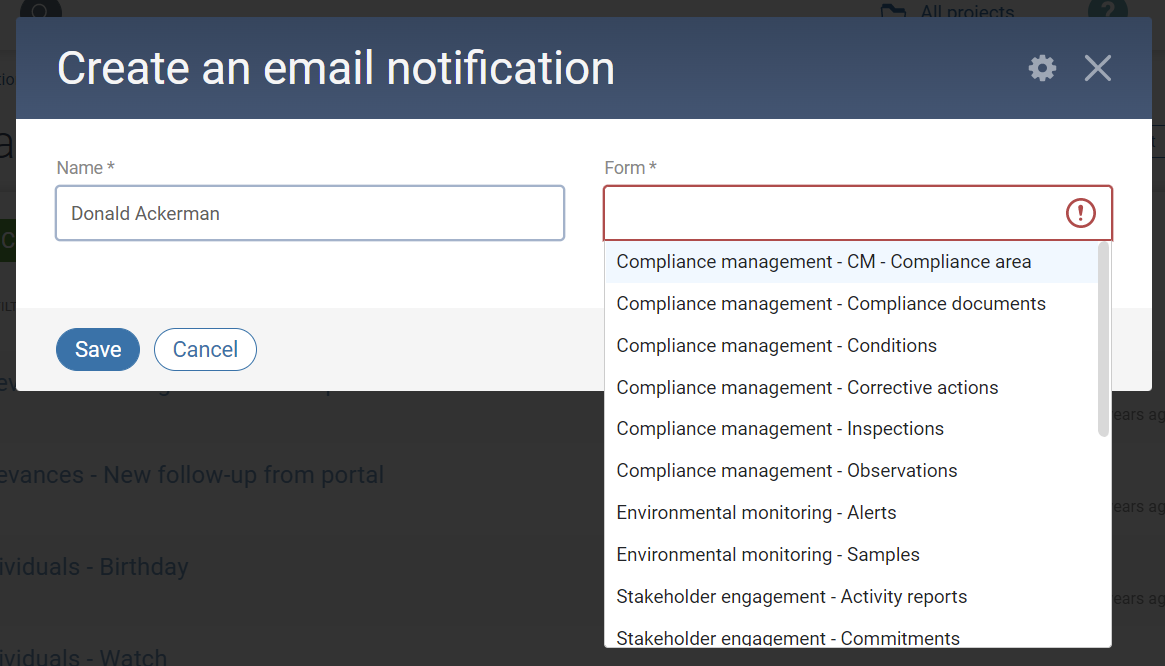Pick Compliance management - Conditions from list
Image resolution: width=1165 pixels, height=666 pixels.
tap(851, 346)
